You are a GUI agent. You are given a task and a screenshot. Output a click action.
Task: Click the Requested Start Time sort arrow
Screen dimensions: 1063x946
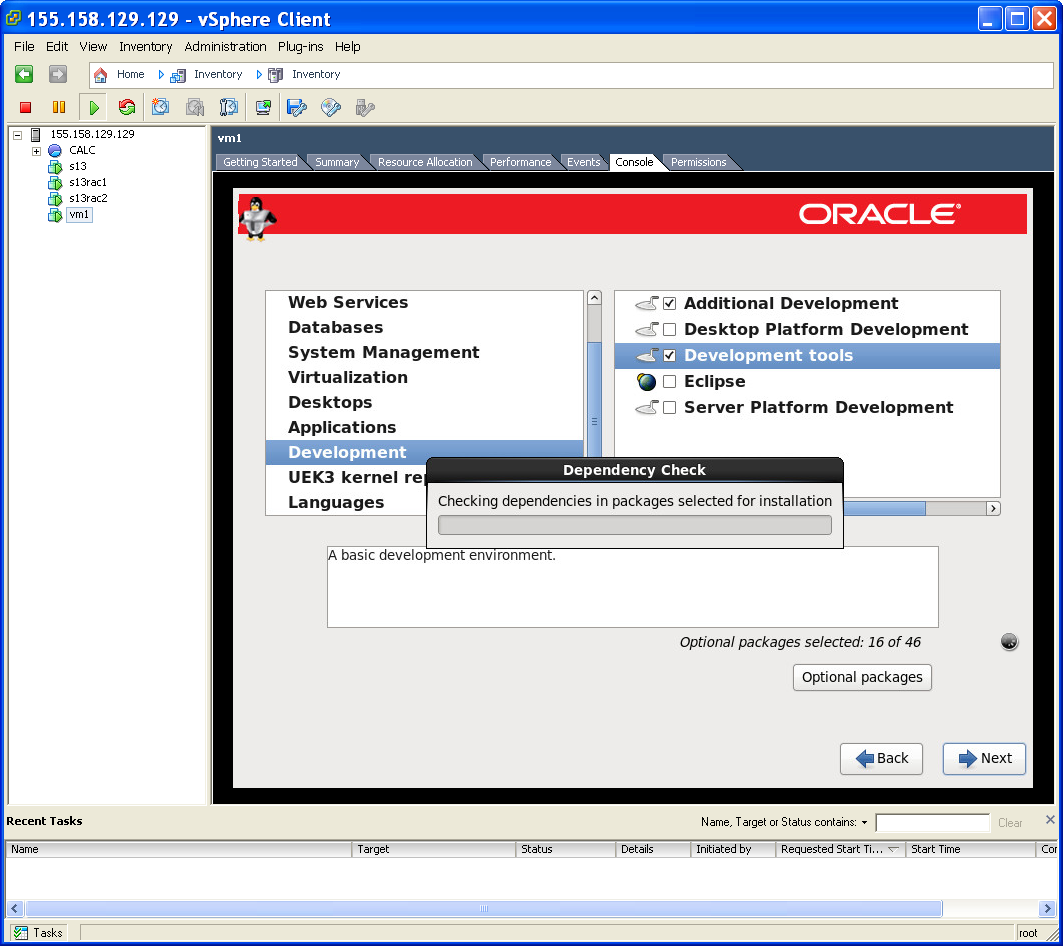coord(894,849)
